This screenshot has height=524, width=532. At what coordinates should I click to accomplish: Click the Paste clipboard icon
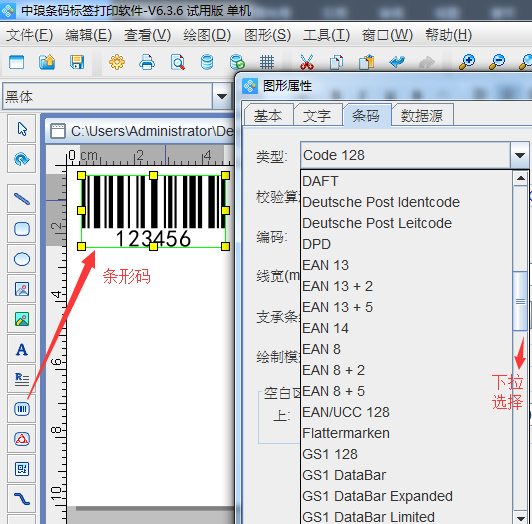tap(366, 62)
